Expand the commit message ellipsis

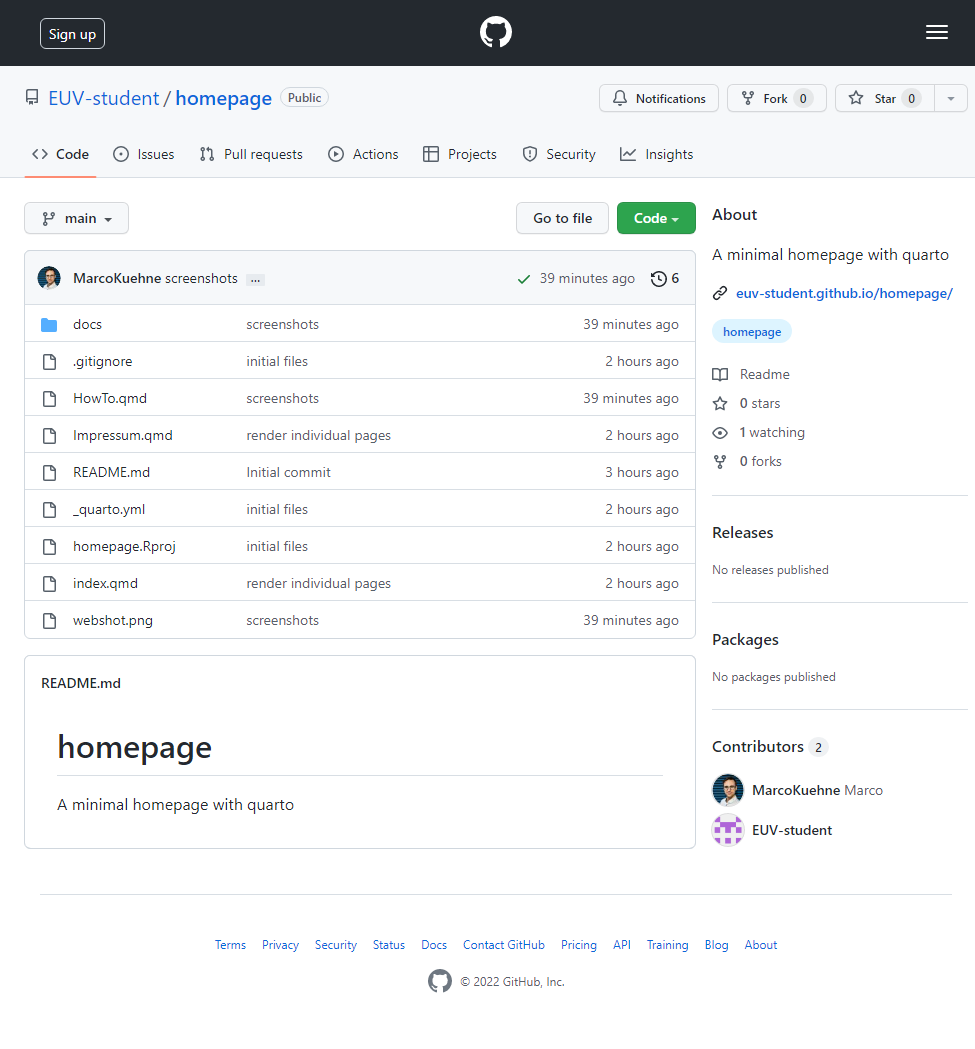click(x=255, y=280)
